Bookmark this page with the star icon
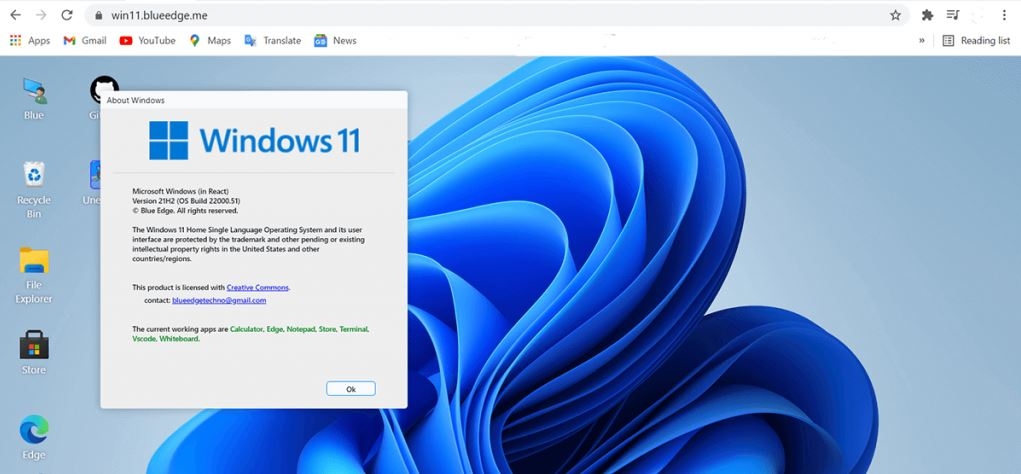The height and width of the screenshot is (474, 1021). coord(895,15)
